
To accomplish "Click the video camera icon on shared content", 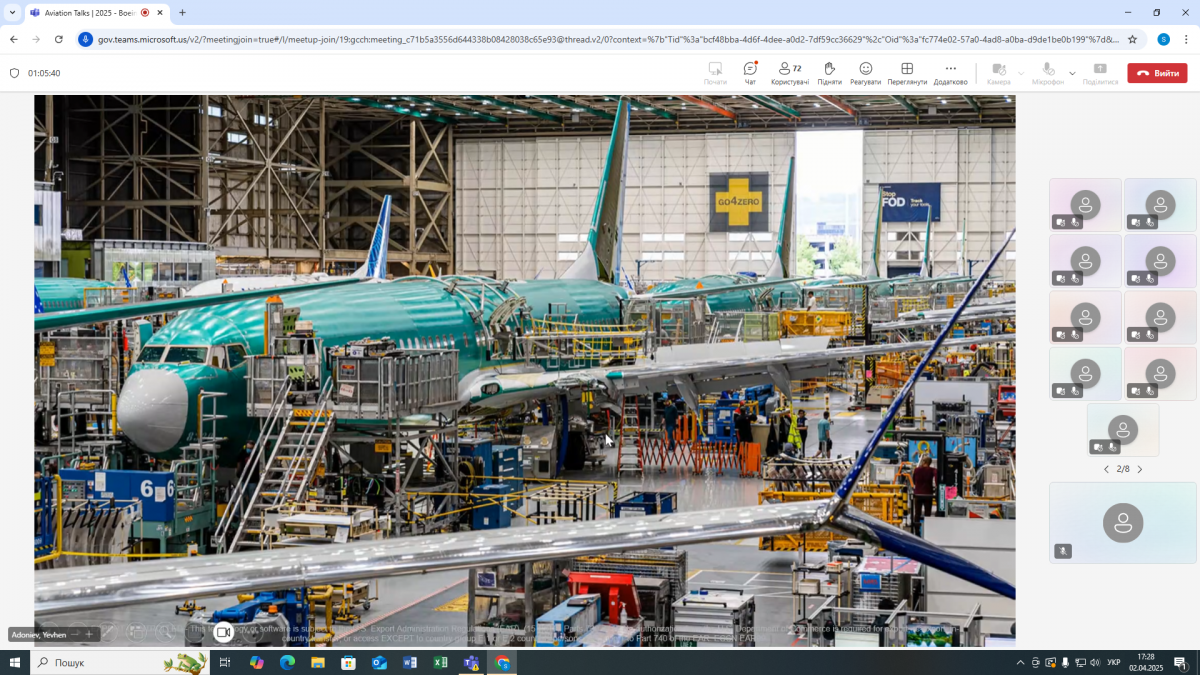I will (x=223, y=632).
